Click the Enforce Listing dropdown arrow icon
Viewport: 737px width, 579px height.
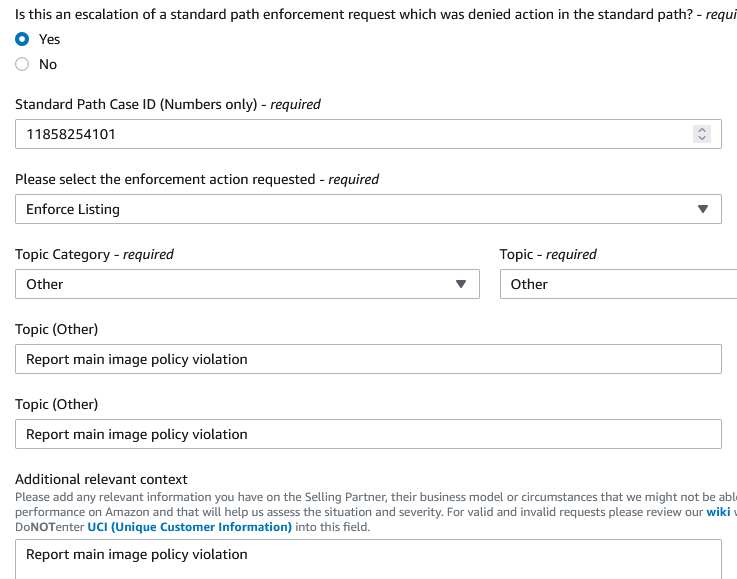pos(702,209)
